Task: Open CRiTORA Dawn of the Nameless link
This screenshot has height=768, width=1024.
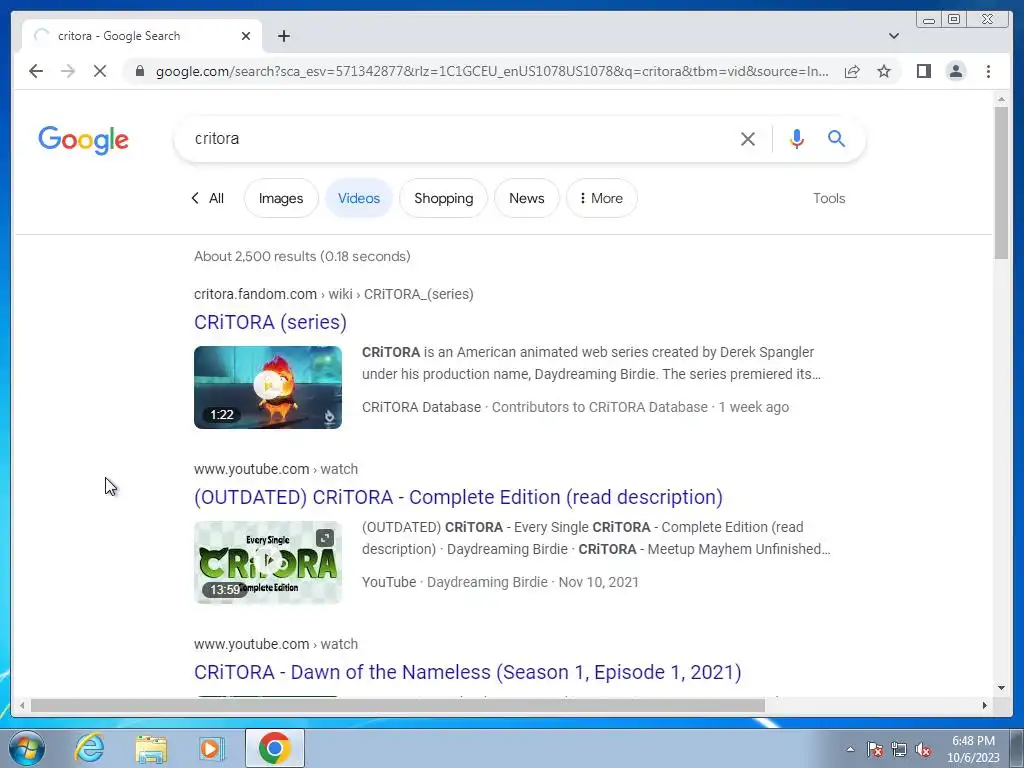Action: 468,672
